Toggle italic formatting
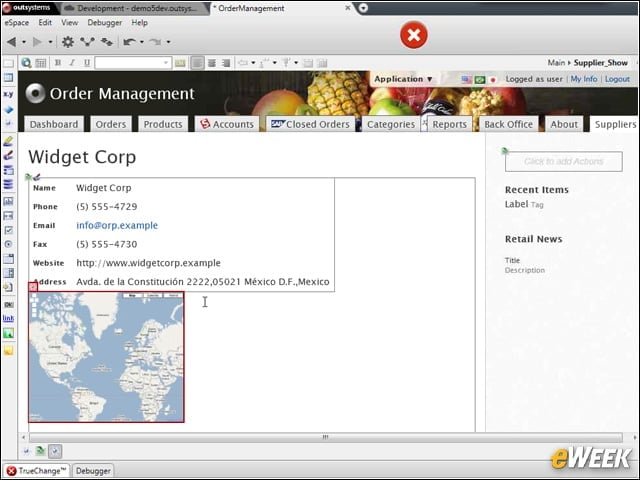The width and height of the screenshot is (640, 480). 72,63
